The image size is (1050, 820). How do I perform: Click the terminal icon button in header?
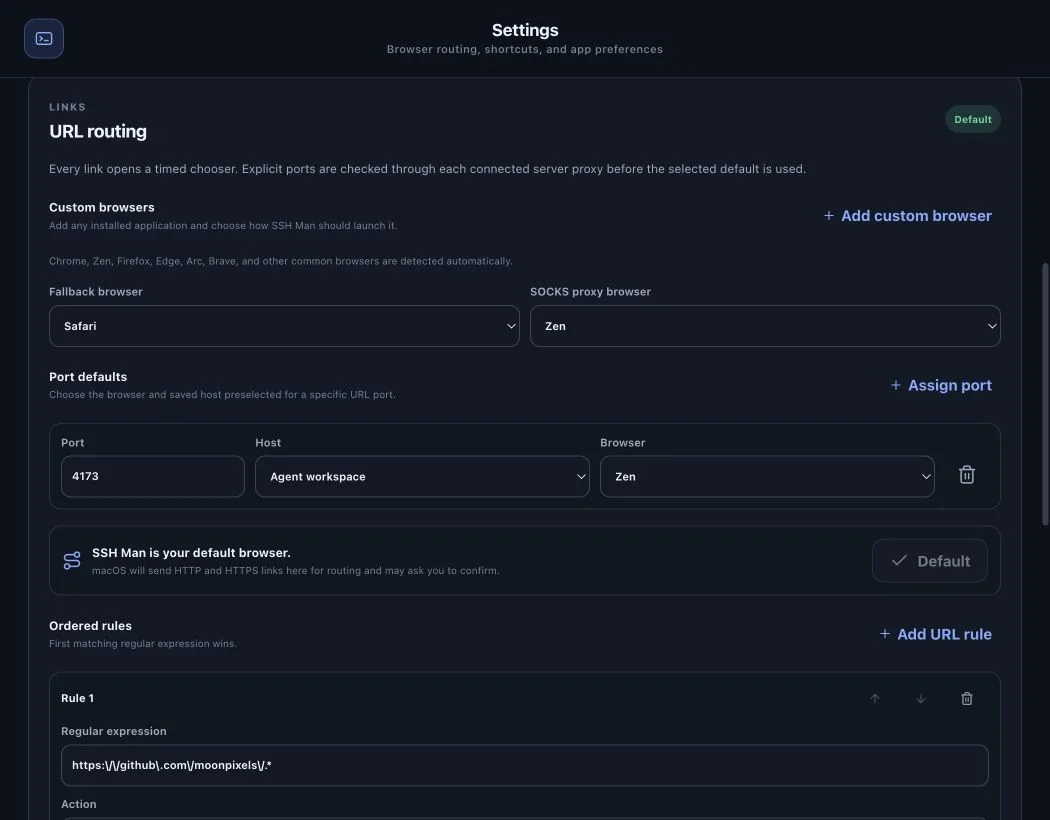click(44, 38)
